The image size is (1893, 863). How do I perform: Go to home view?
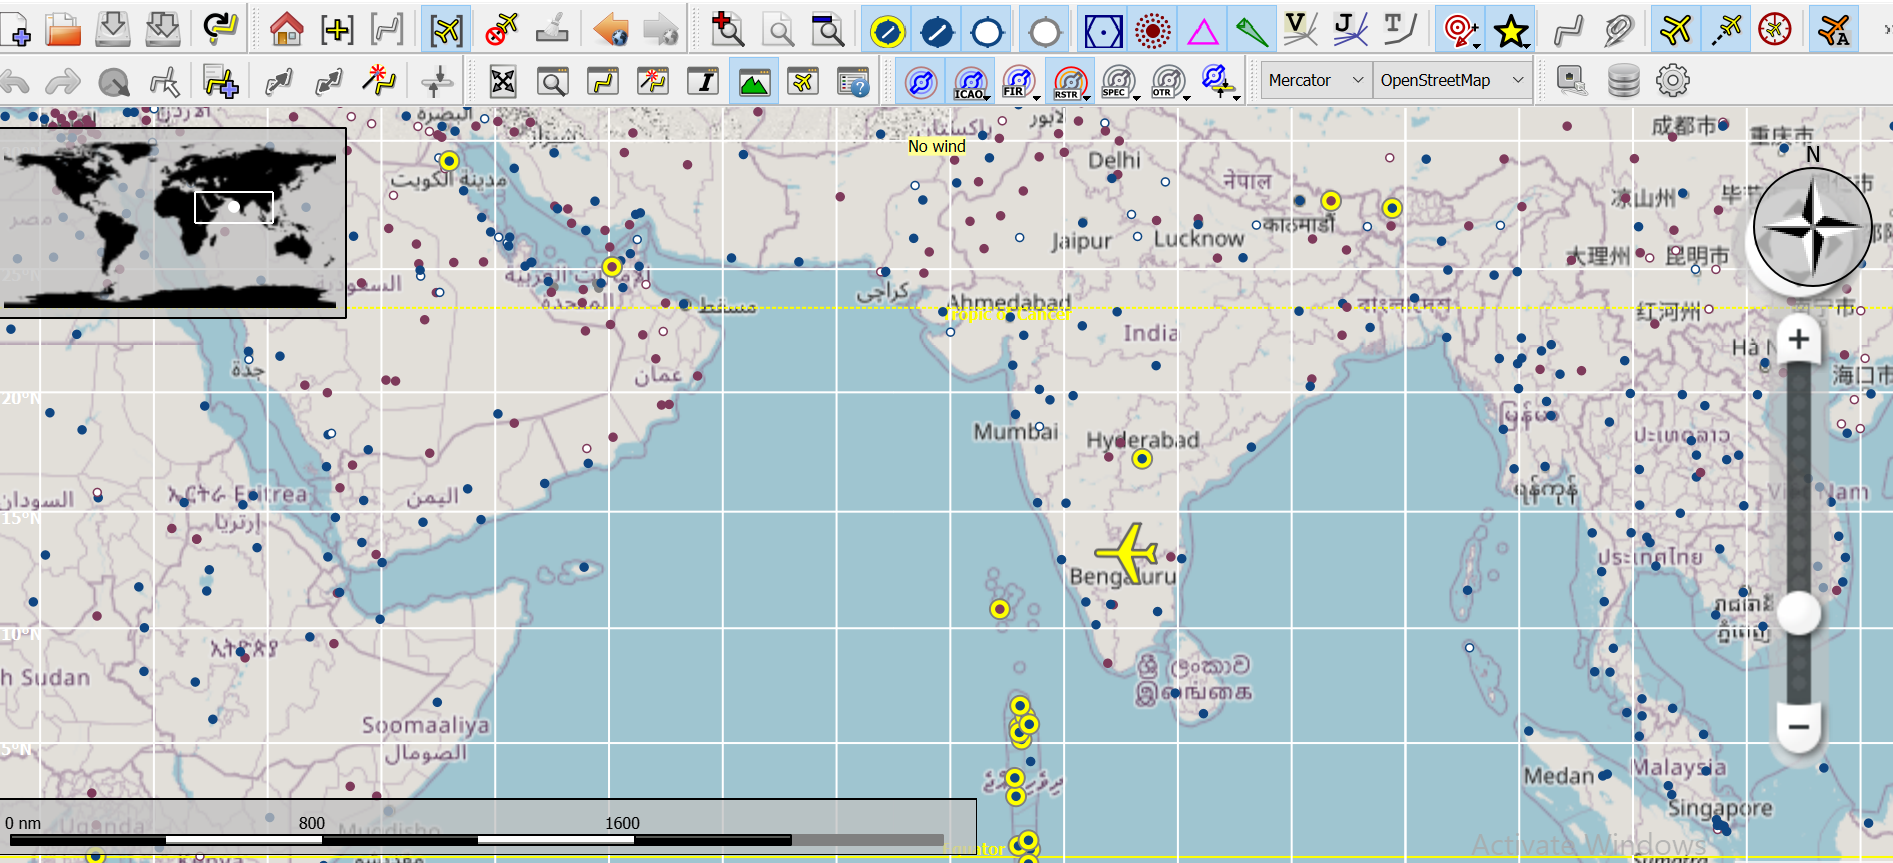pos(286,30)
